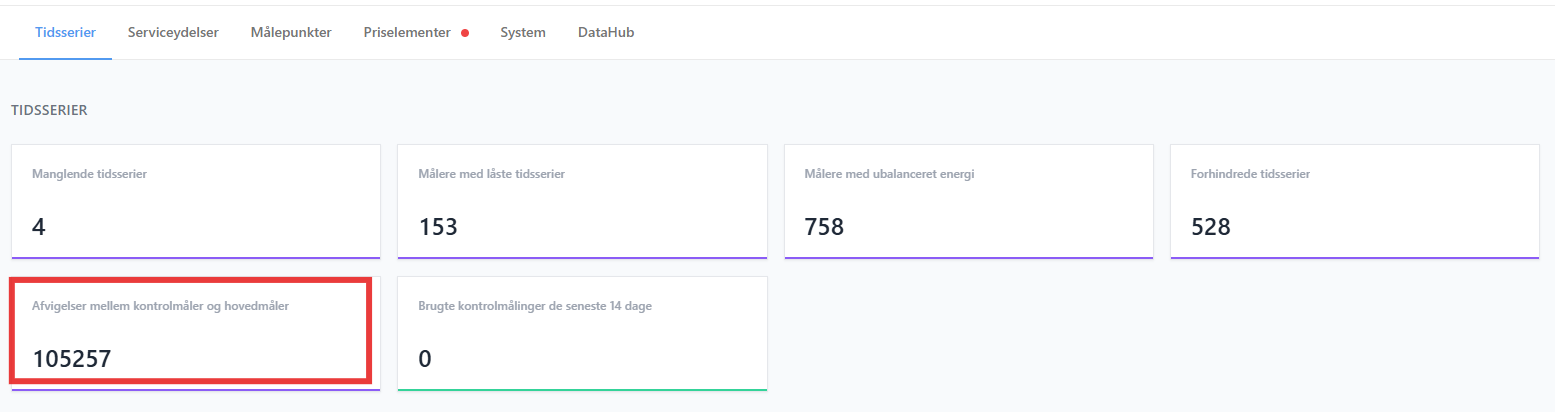Click the 105257 deviation count
Viewport: 1555px width, 412px height.
(72, 359)
